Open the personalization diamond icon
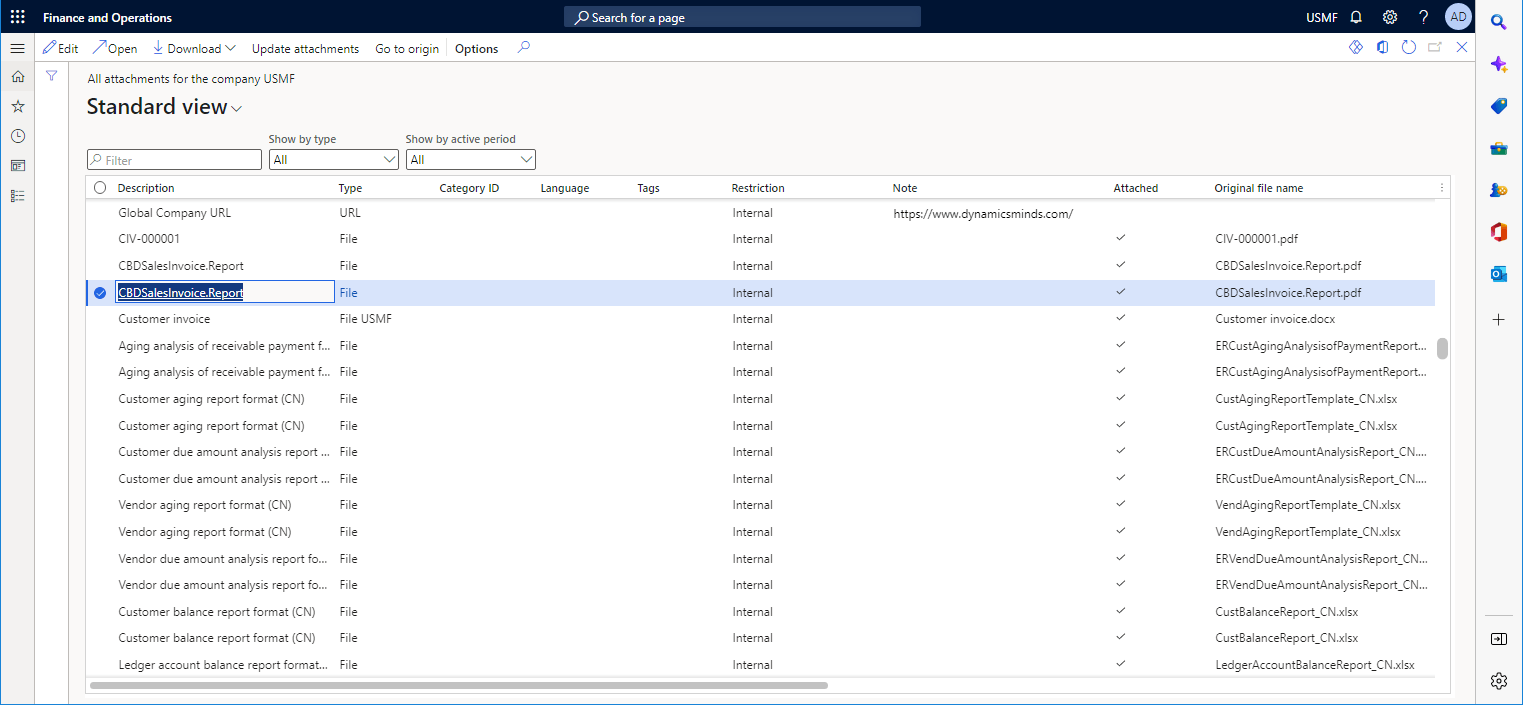The image size is (1523, 705). pyautogui.click(x=1356, y=47)
